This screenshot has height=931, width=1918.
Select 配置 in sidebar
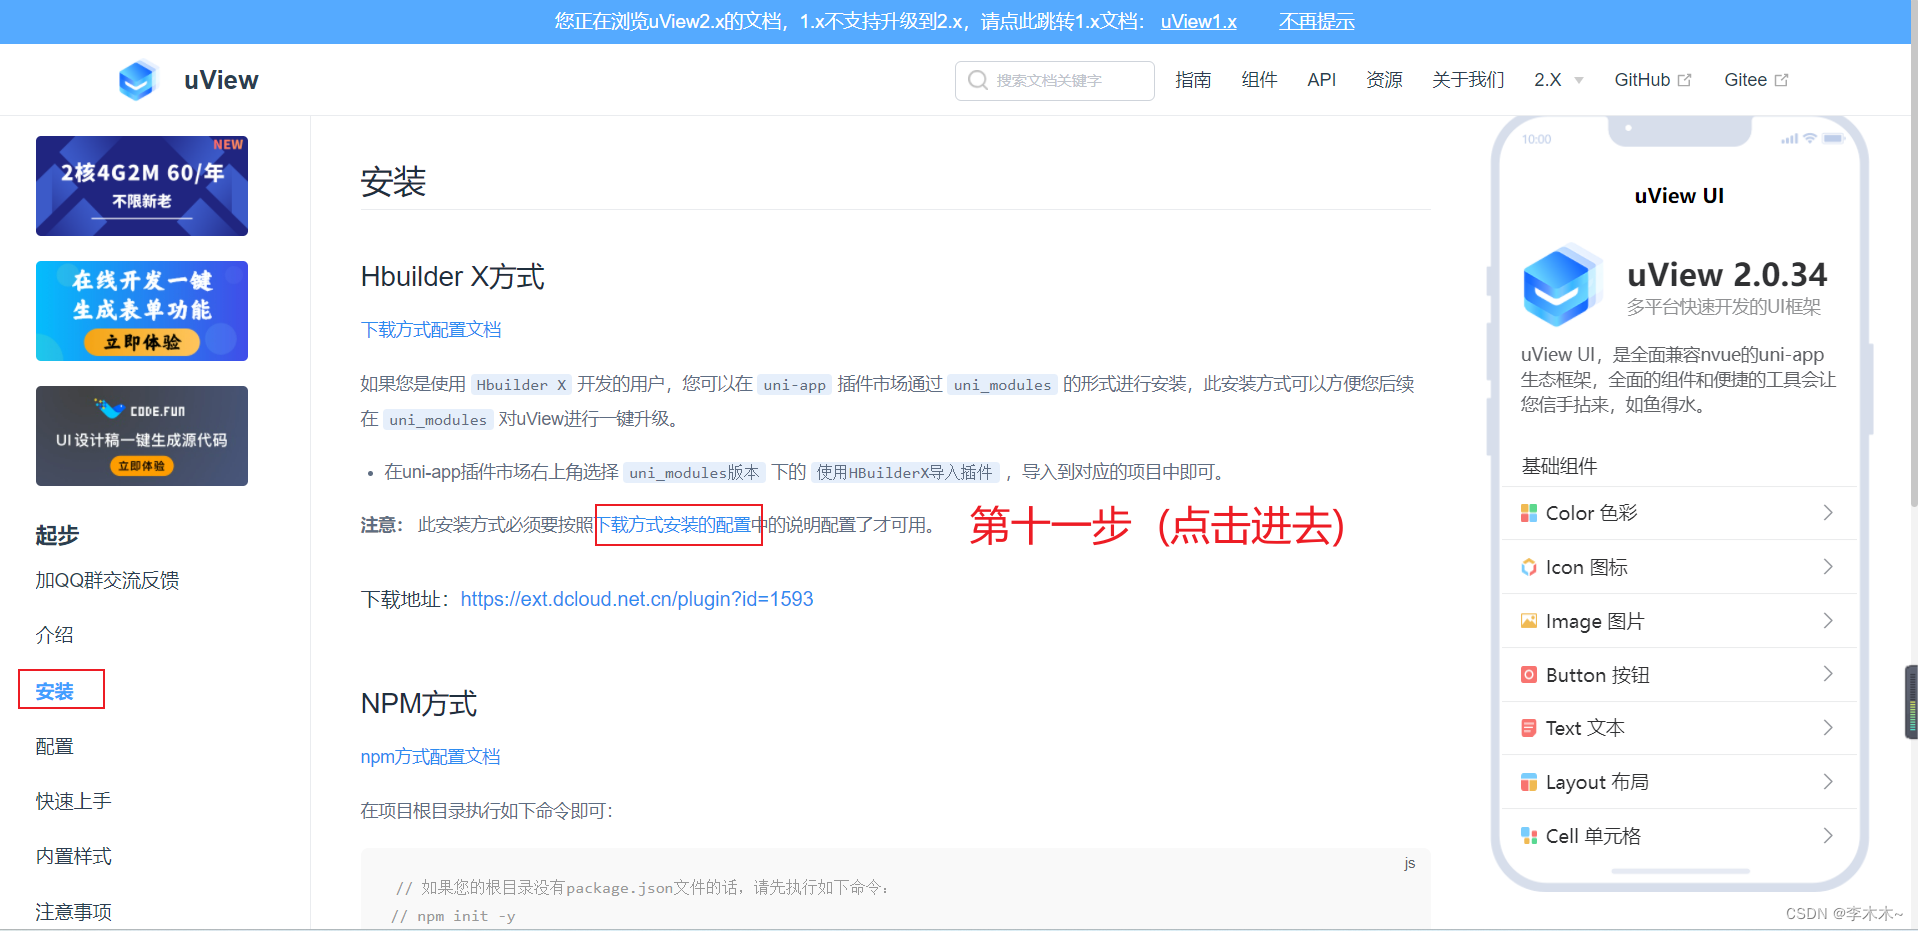(54, 746)
